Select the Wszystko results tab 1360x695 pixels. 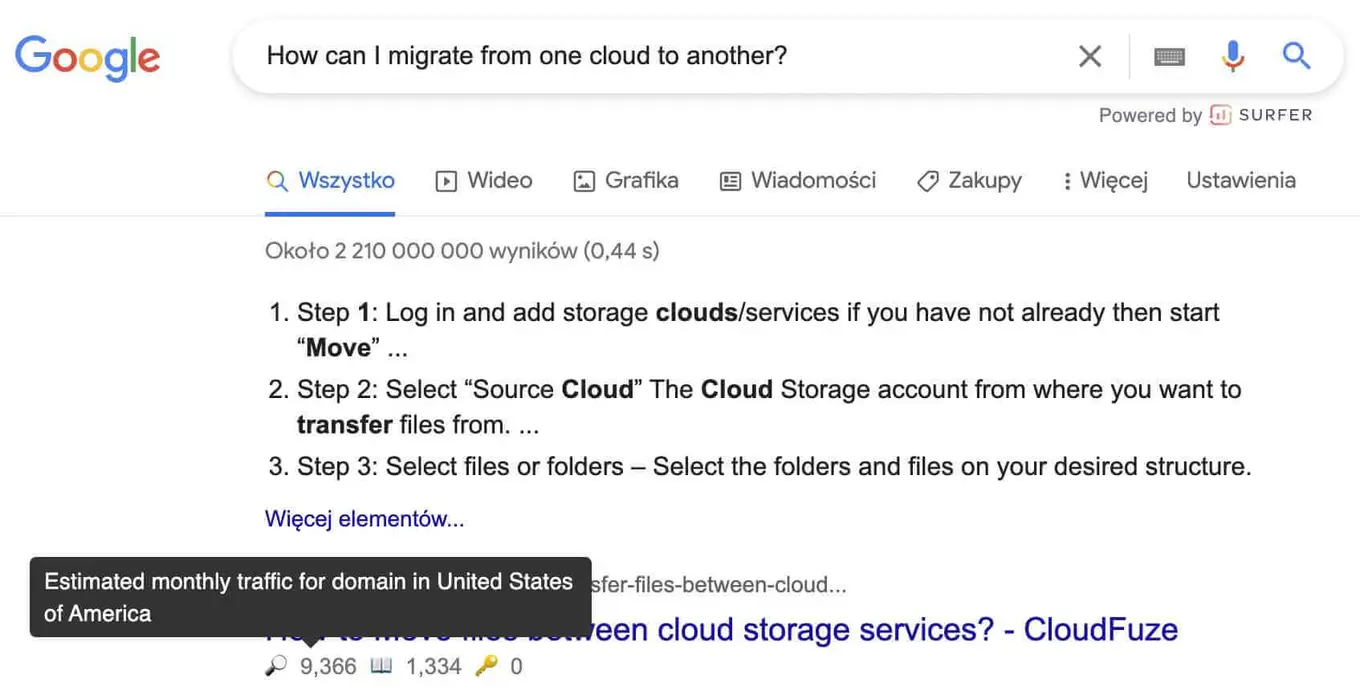tap(331, 180)
